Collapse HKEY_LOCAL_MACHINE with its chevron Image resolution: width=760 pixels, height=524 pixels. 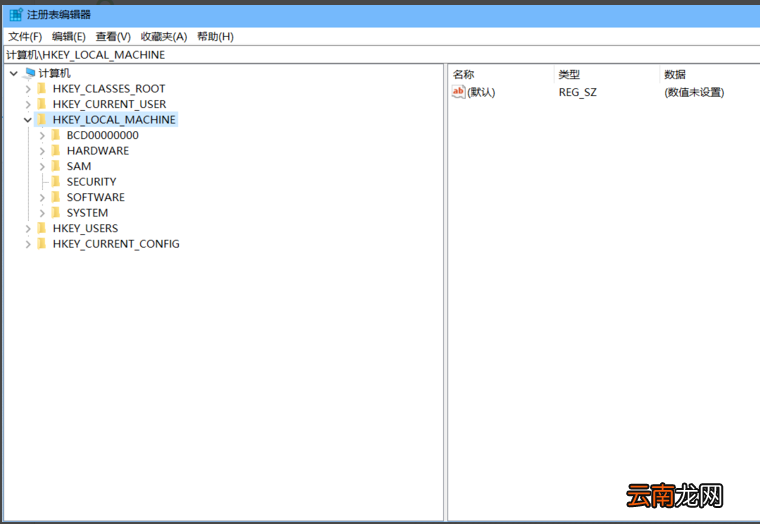pyautogui.click(x=28, y=120)
